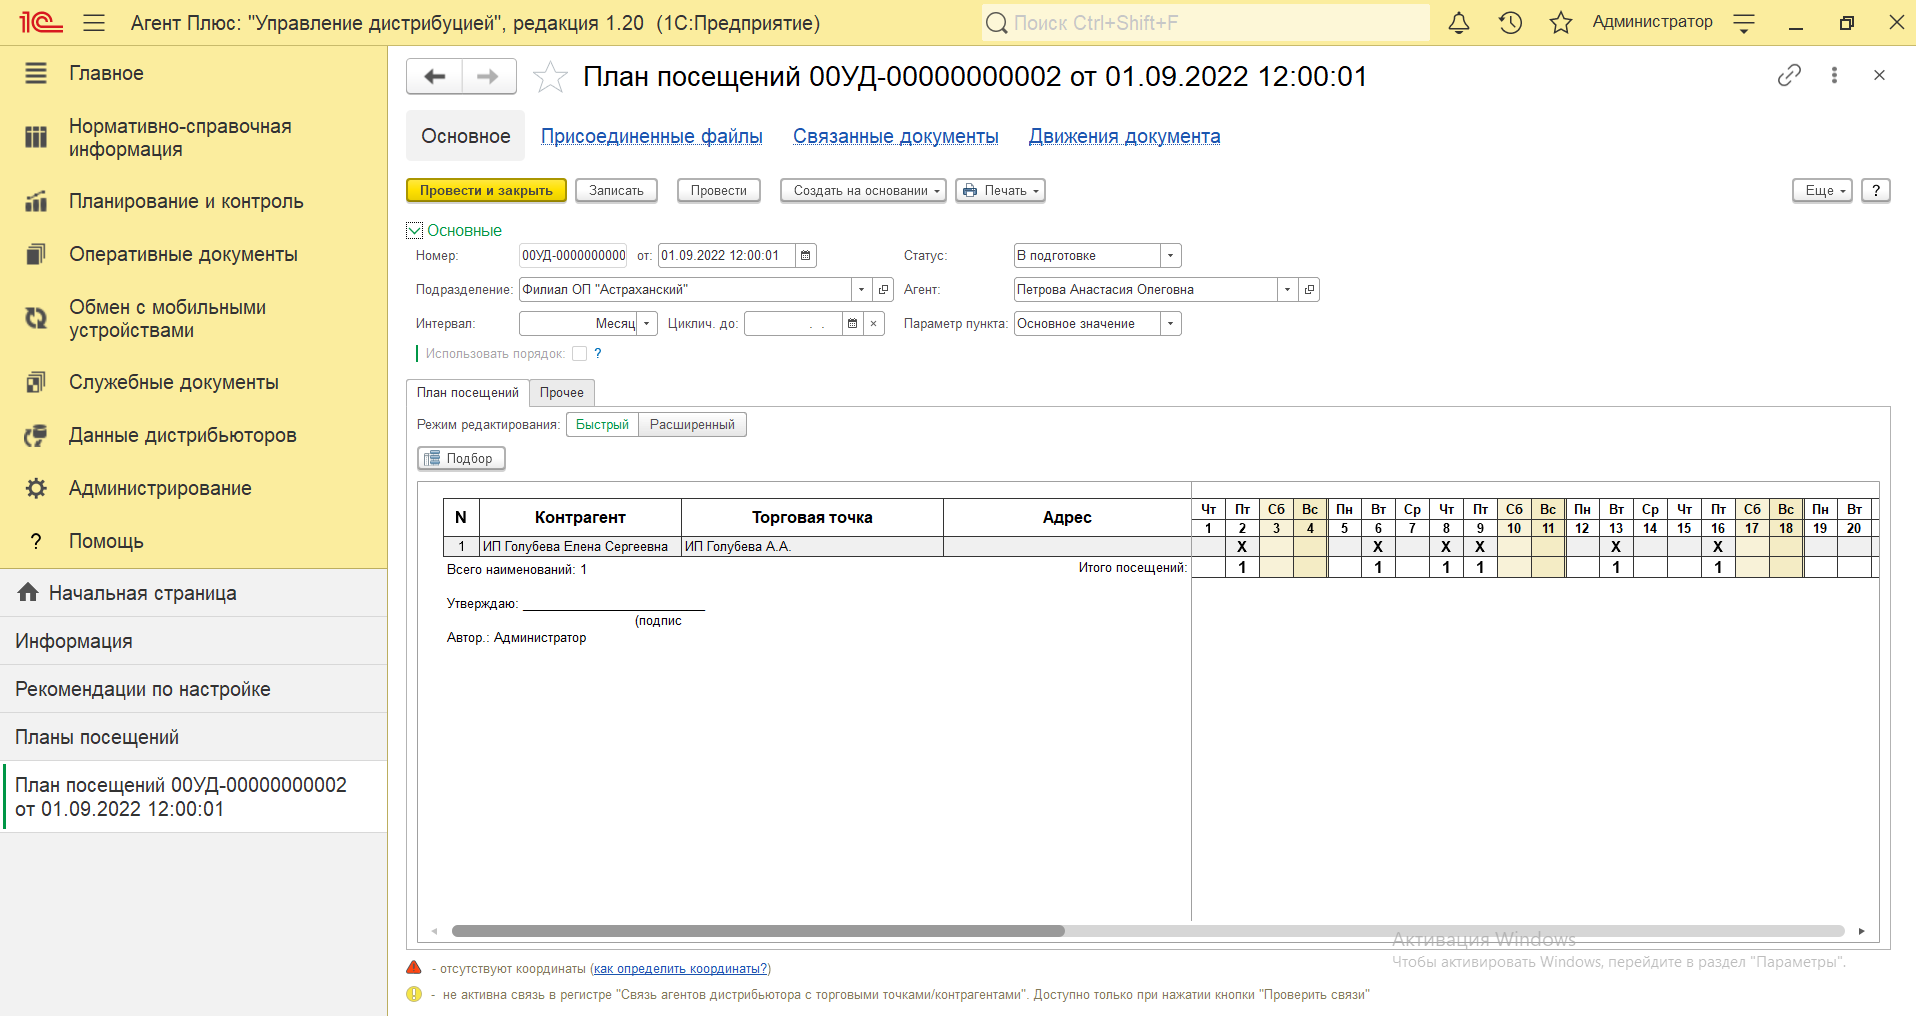Screen dimensions: 1916x1016
Task: Open help question mark button
Action: click(x=1876, y=190)
